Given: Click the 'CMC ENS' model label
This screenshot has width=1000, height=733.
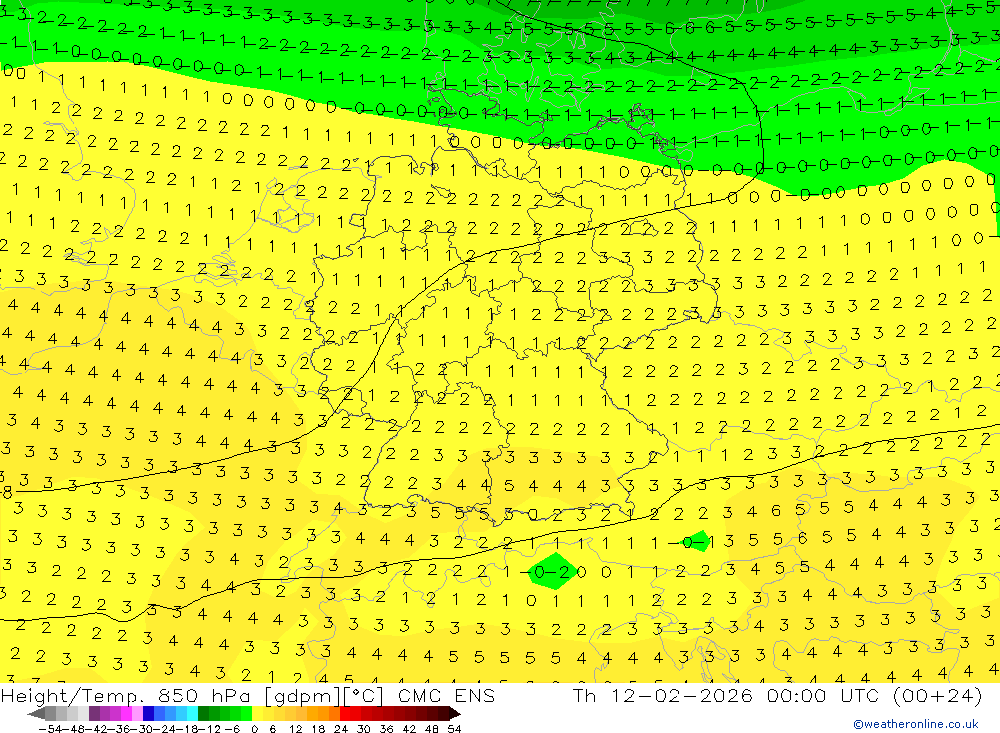Looking at the screenshot, I should (446, 695).
